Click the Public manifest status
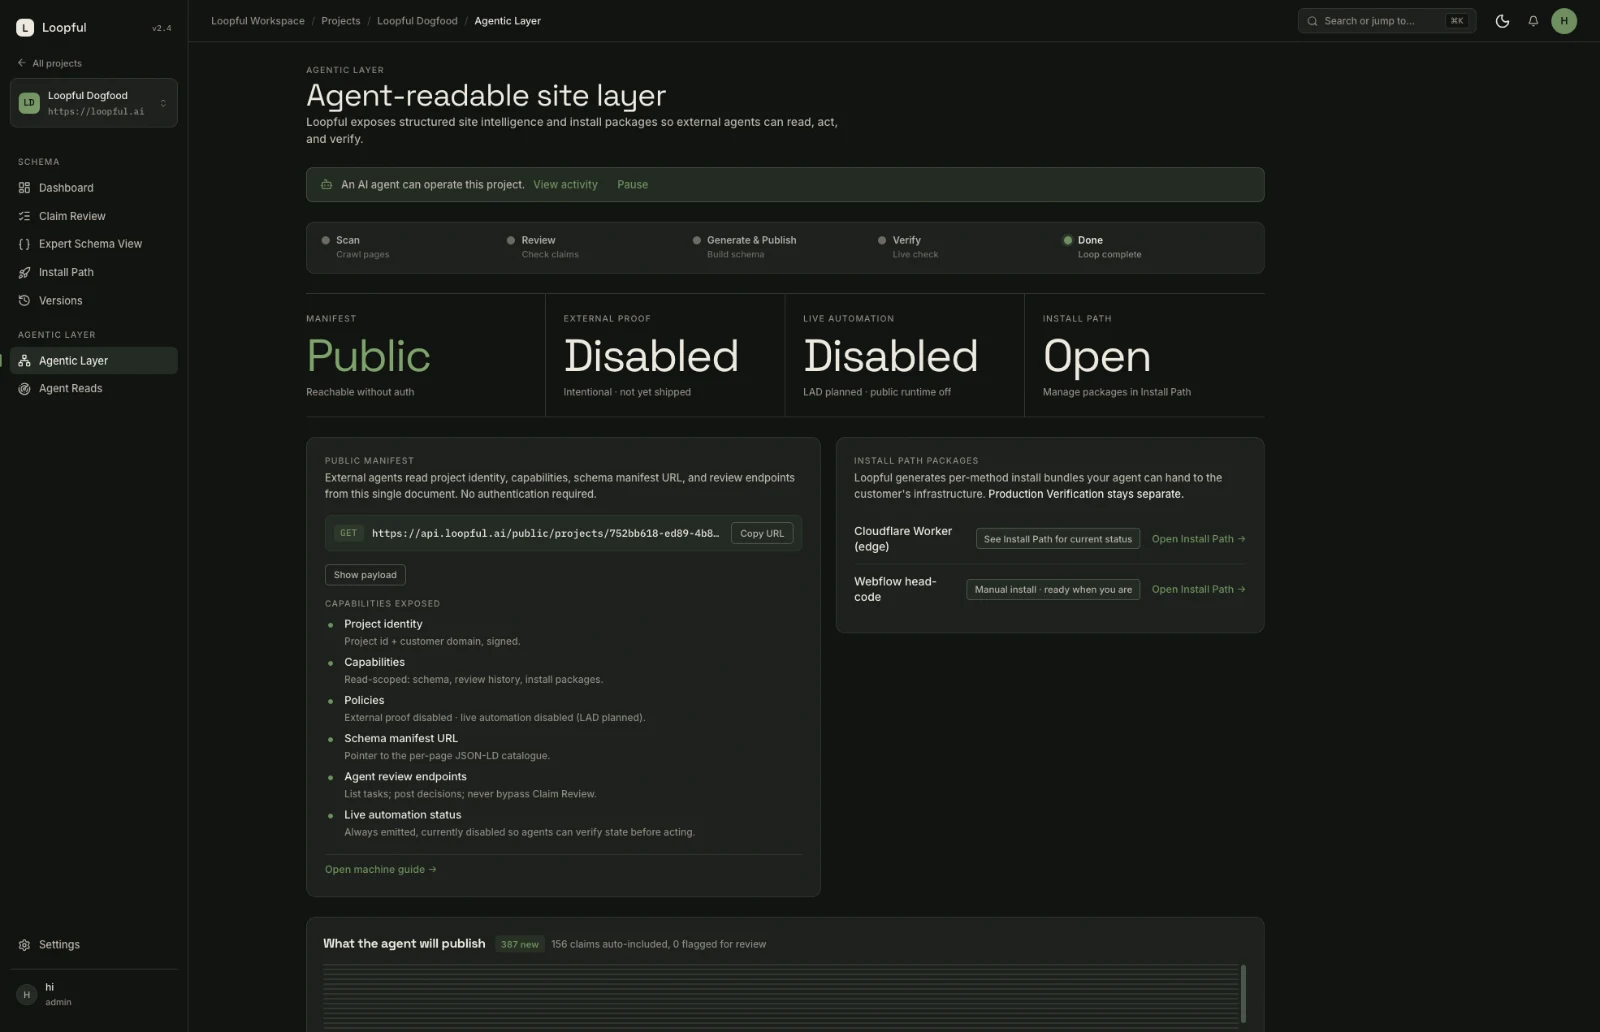Image resolution: width=1600 pixels, height=1032 pixels. (x=368, y=357)
